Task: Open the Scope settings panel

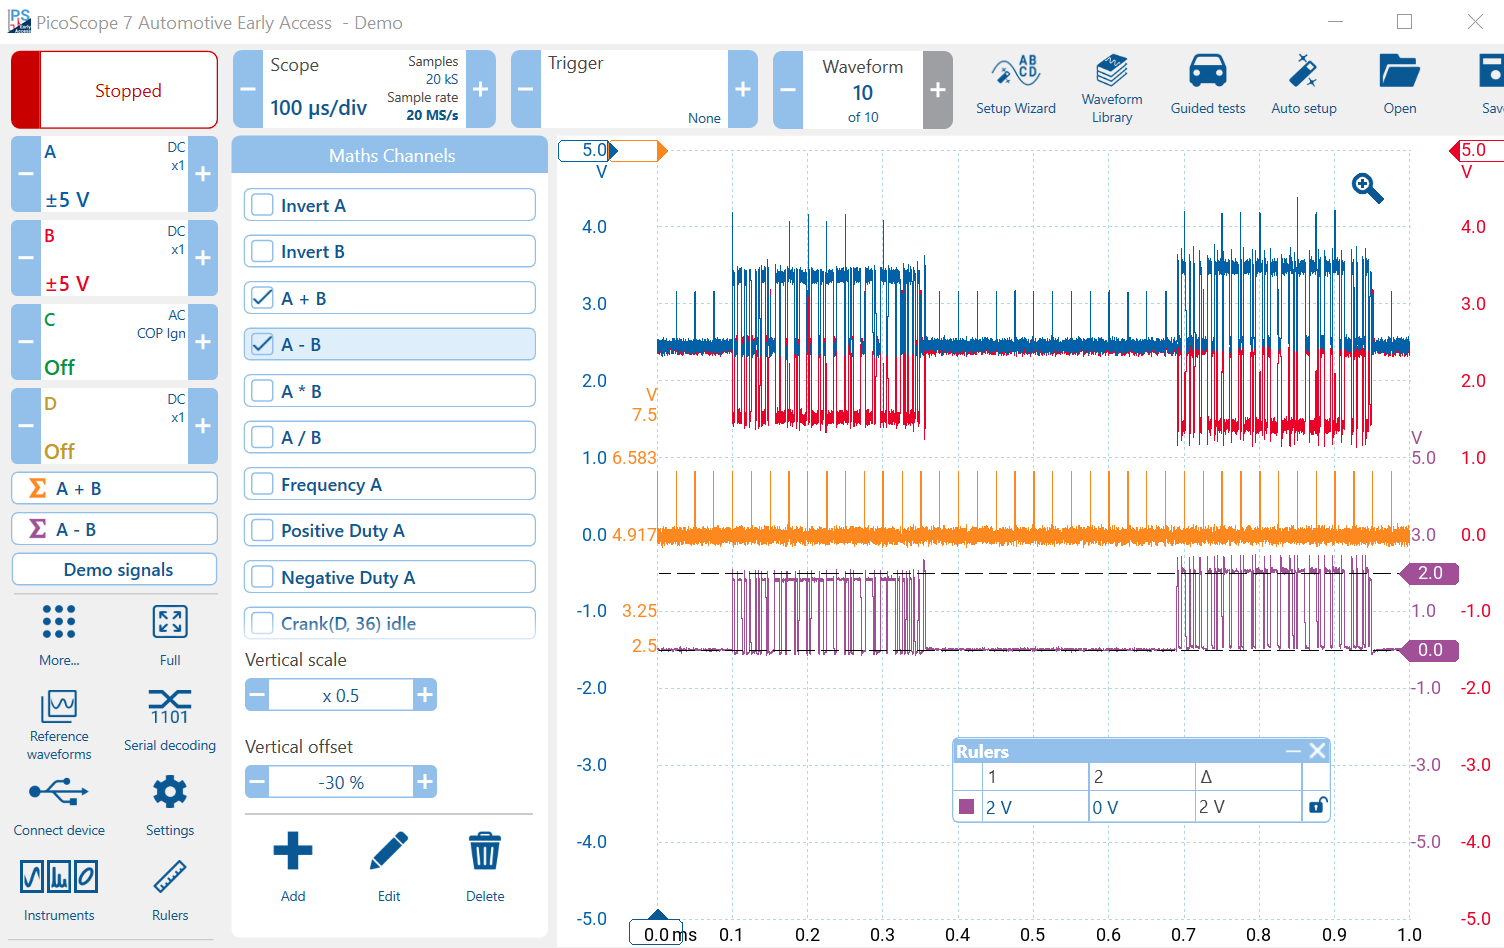Action: [364, 89]
